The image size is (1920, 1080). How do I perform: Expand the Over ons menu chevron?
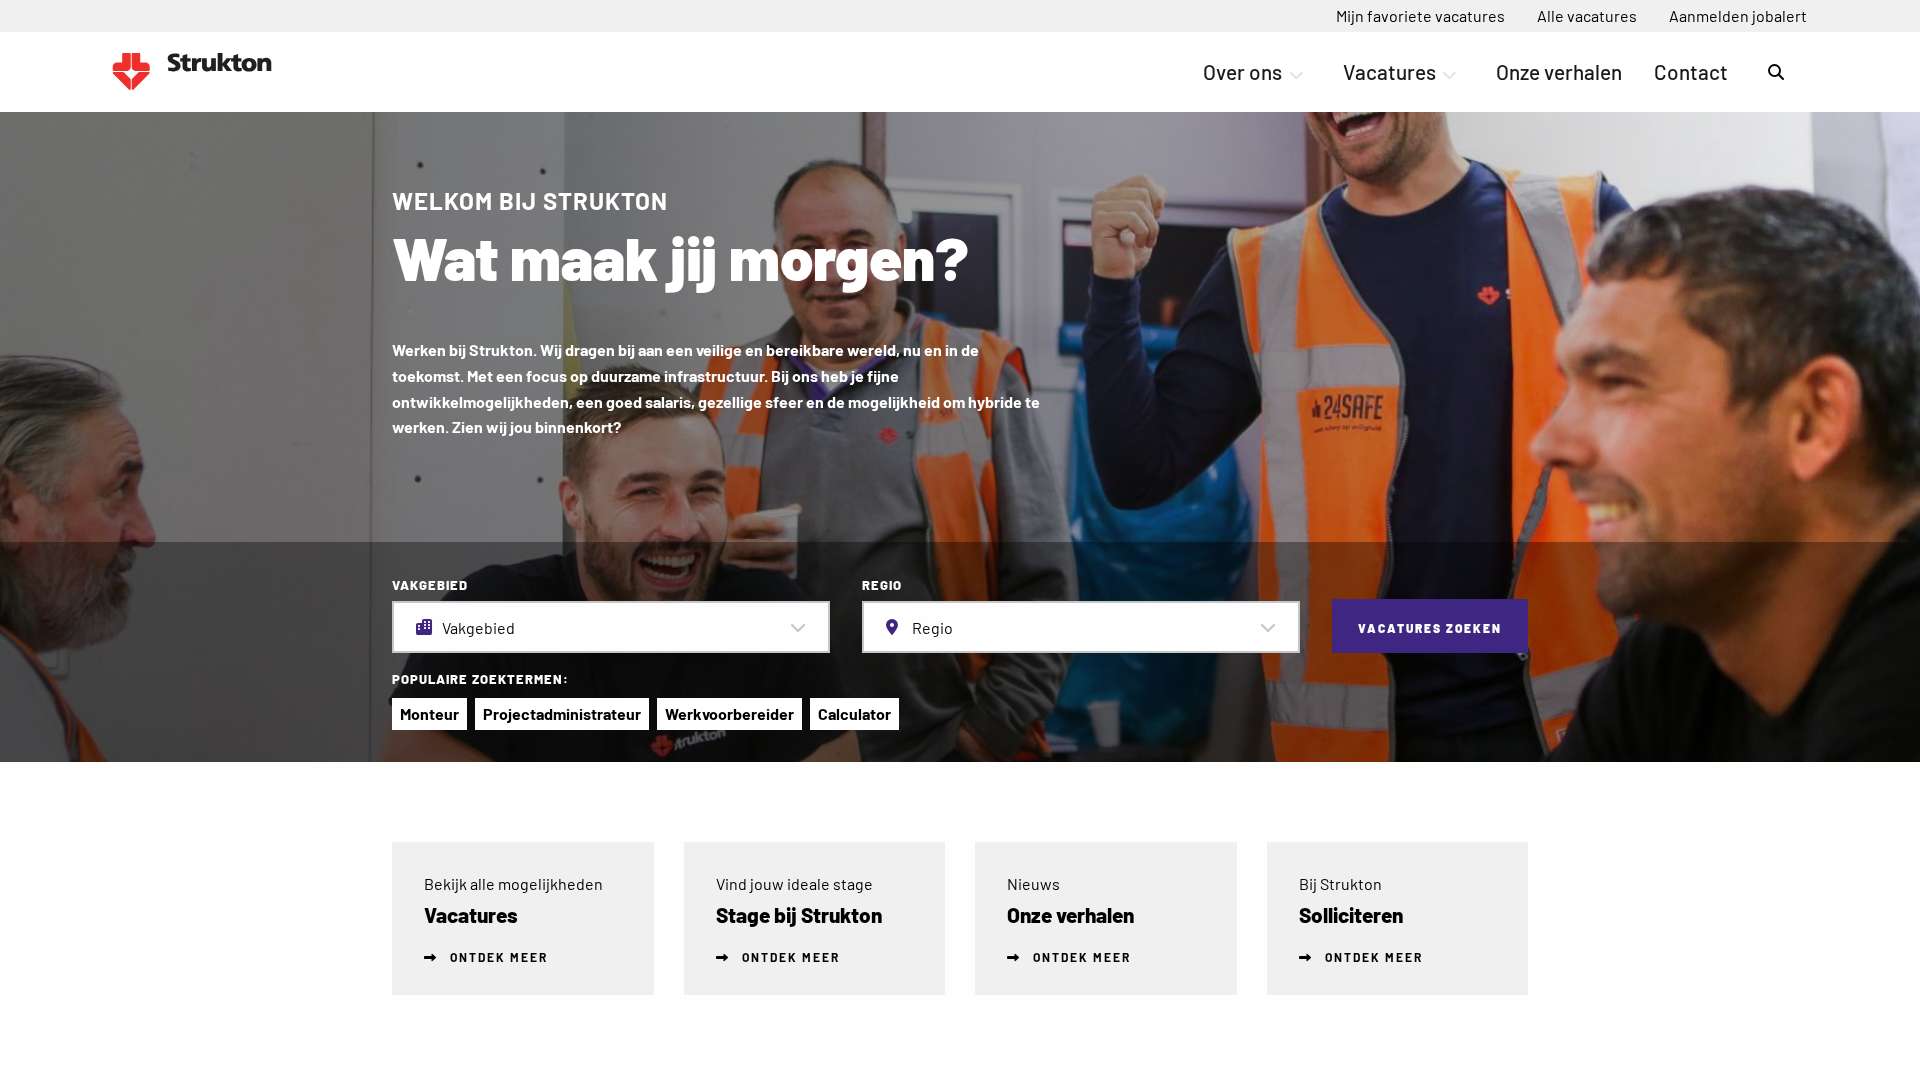point(1296,76)
